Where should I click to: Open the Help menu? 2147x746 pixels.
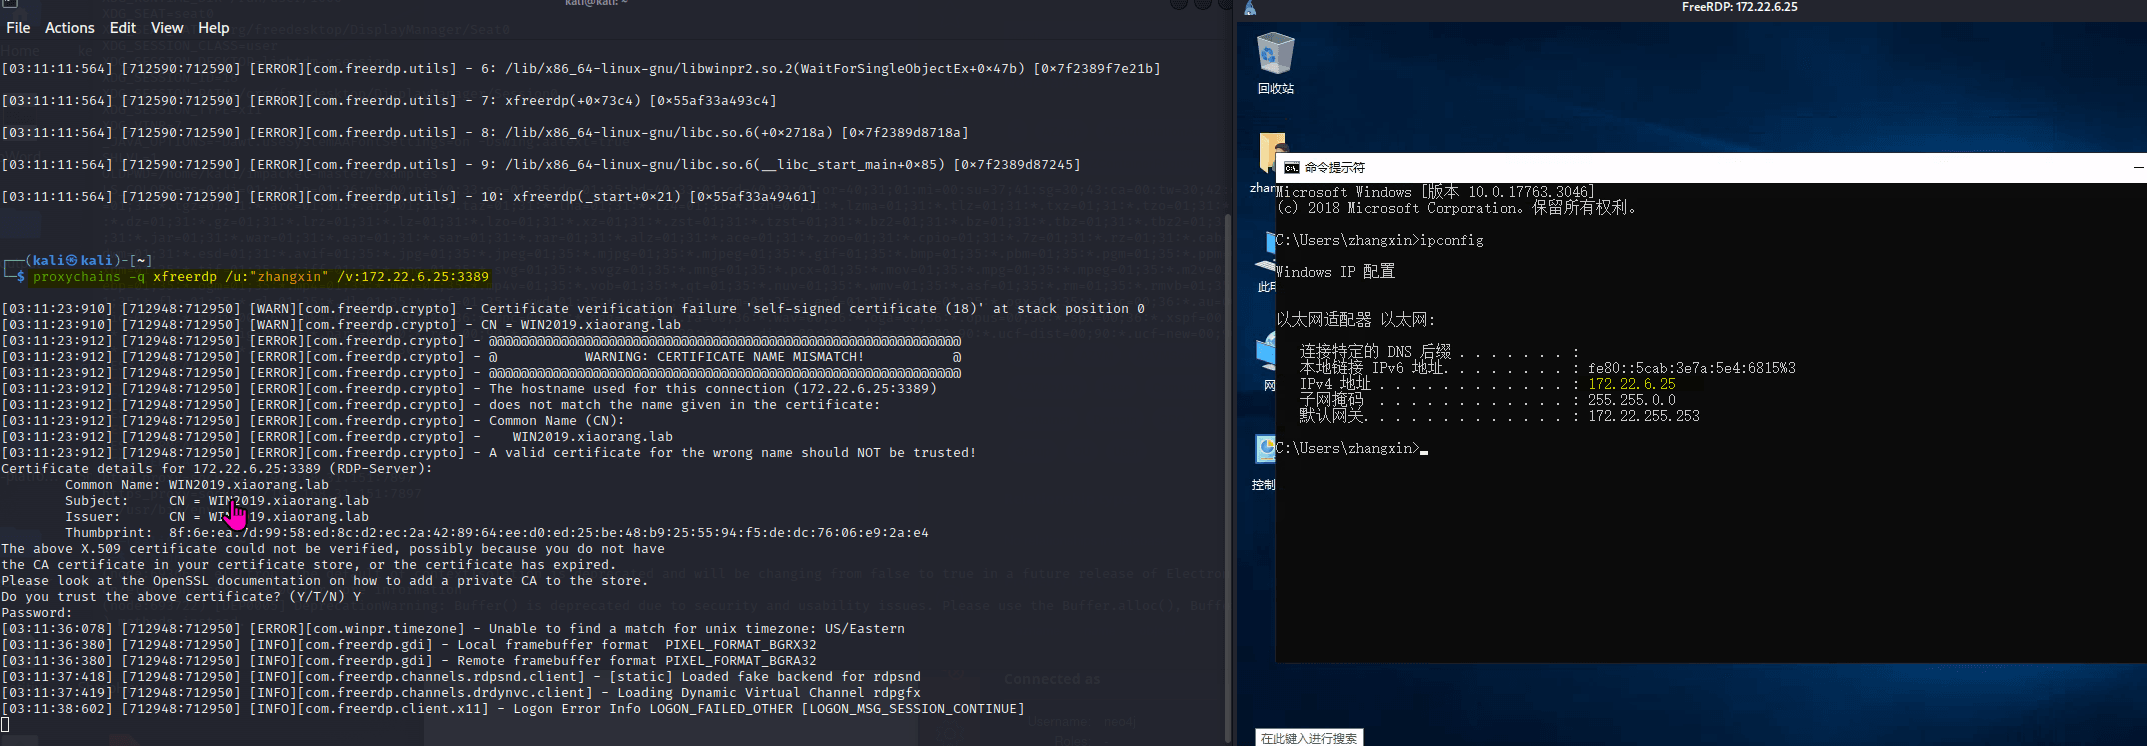click(213, 28)
